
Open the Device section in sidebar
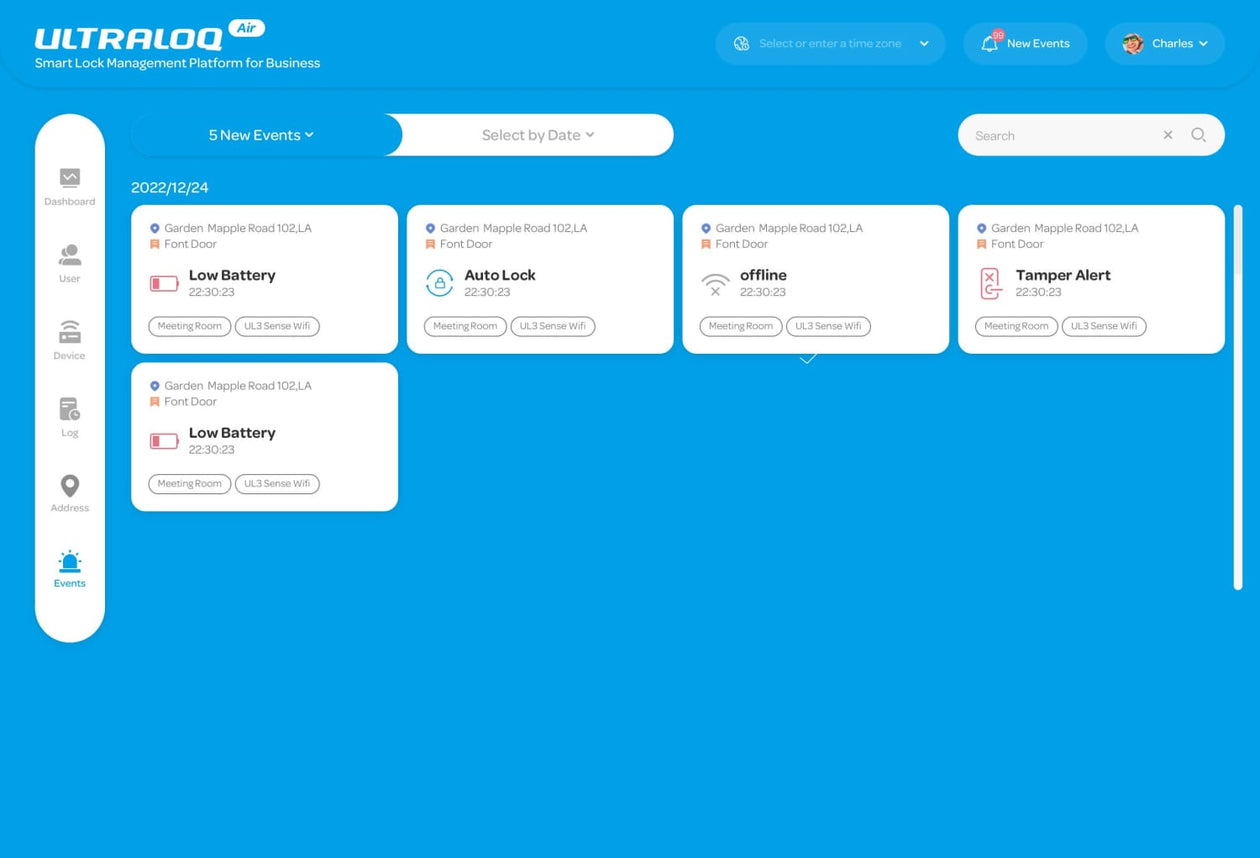click(69, 332)
